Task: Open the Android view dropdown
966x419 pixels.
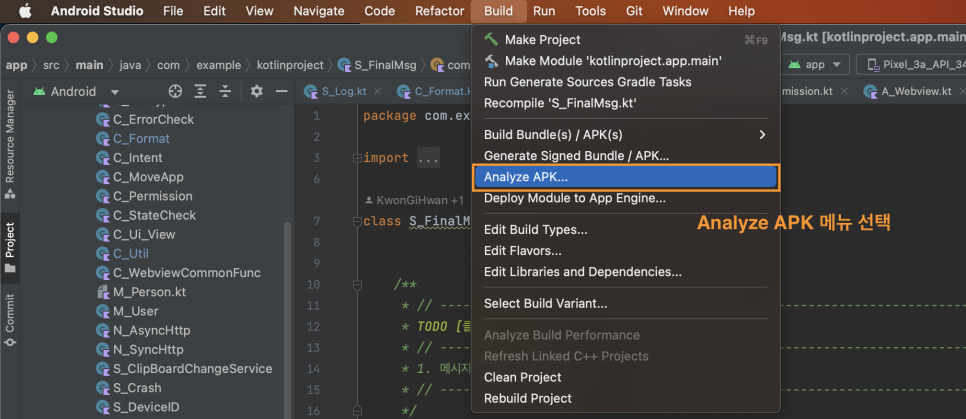Action: point(76,91)
